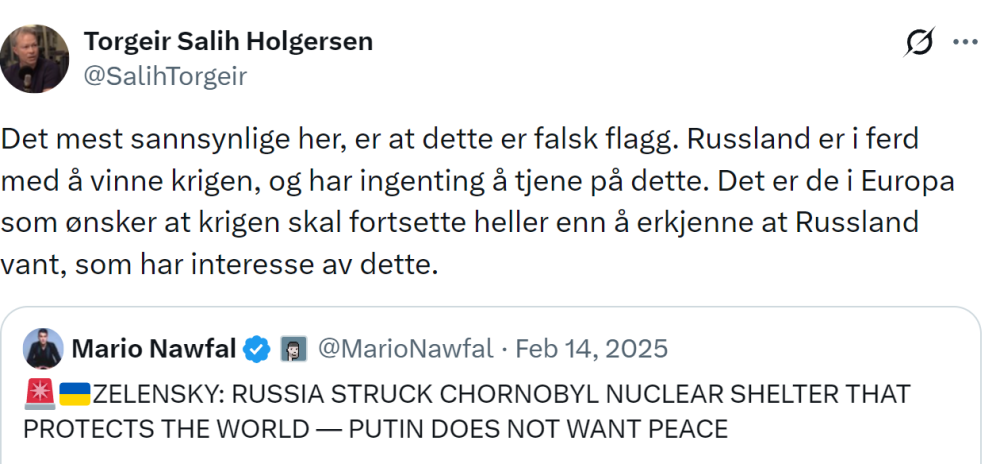Click the blue verified checkmark badge

258,349
